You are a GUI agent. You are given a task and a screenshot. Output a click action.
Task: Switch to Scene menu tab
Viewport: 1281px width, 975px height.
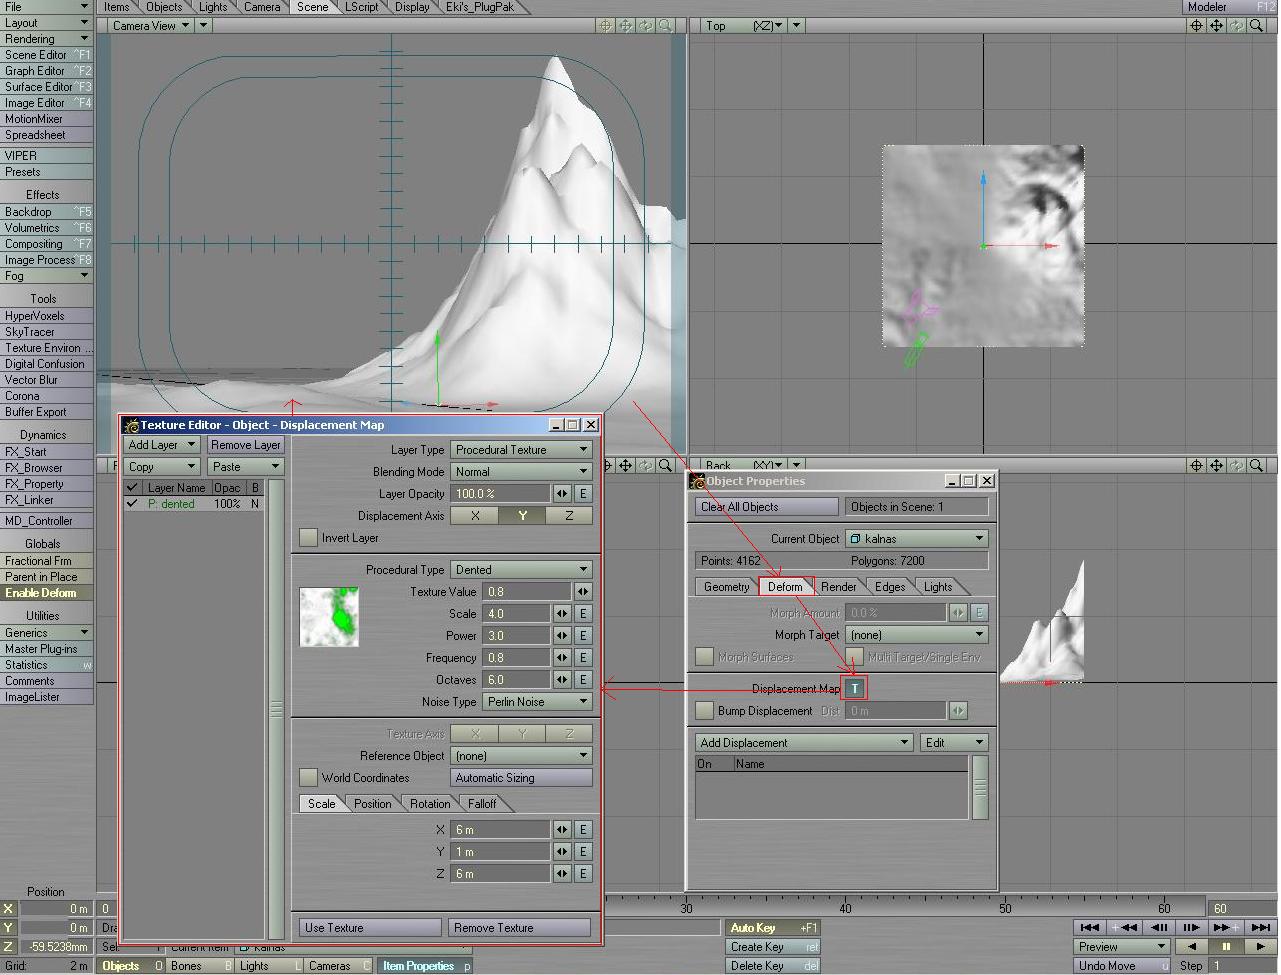(312, 7)
